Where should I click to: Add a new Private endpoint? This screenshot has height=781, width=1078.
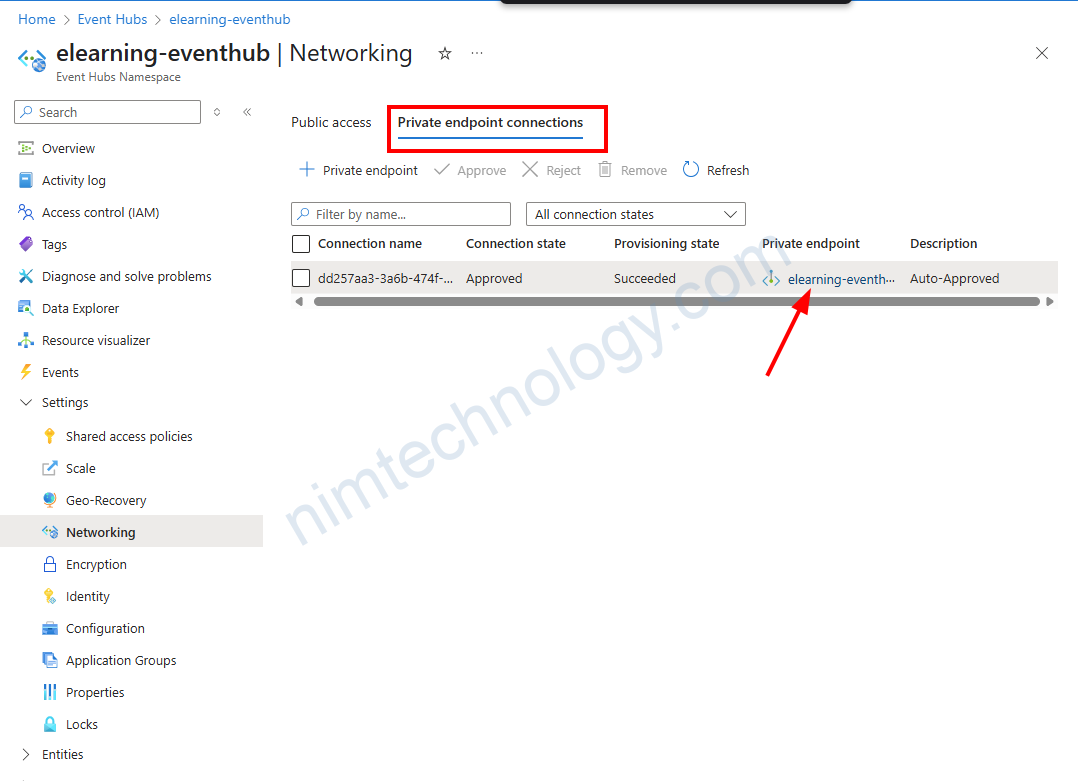click(359, 170)
